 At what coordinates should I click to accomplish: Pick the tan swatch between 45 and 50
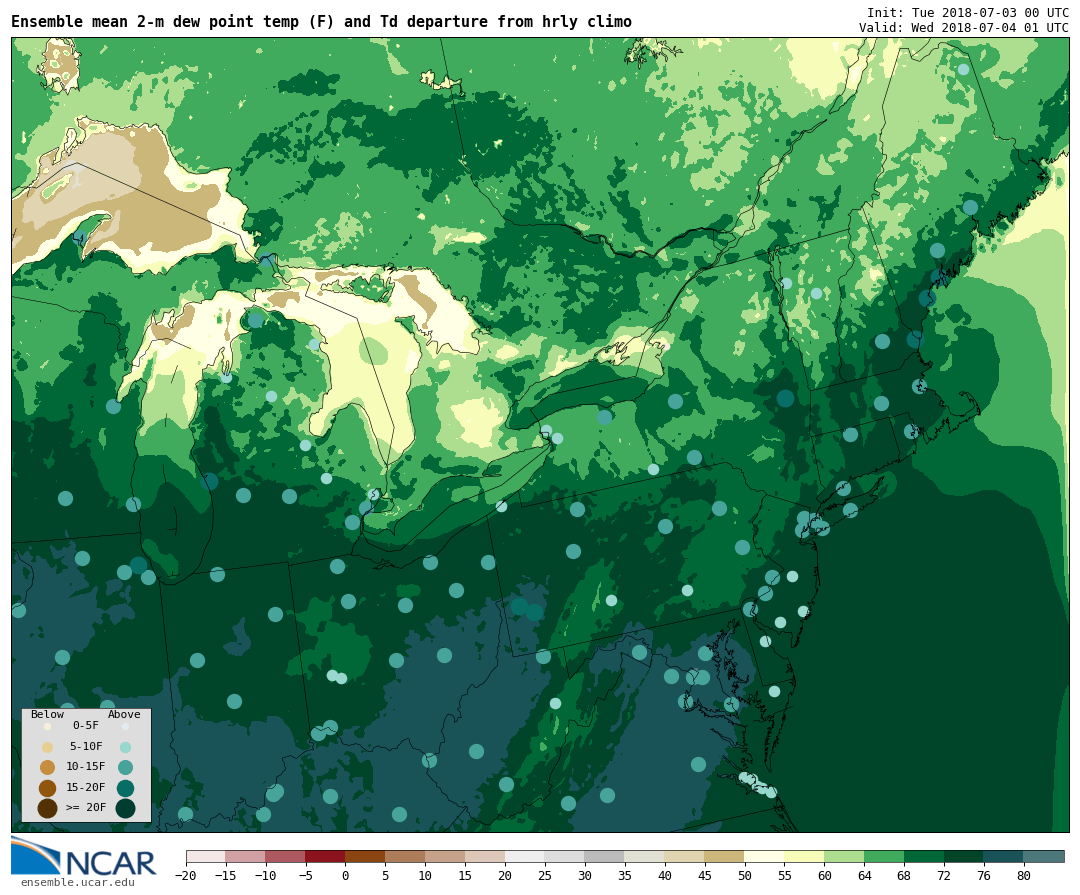click(725, 856)
